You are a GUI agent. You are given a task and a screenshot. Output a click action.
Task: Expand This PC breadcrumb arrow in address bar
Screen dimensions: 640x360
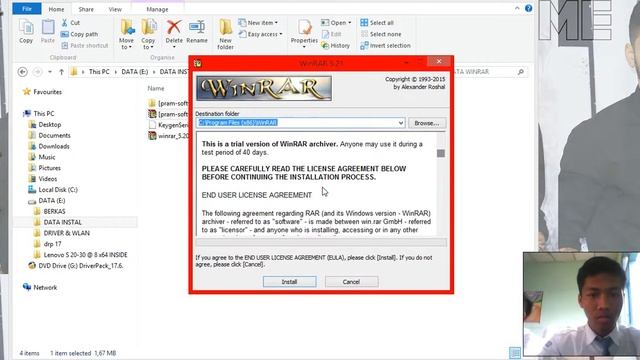tap(116, 72)
